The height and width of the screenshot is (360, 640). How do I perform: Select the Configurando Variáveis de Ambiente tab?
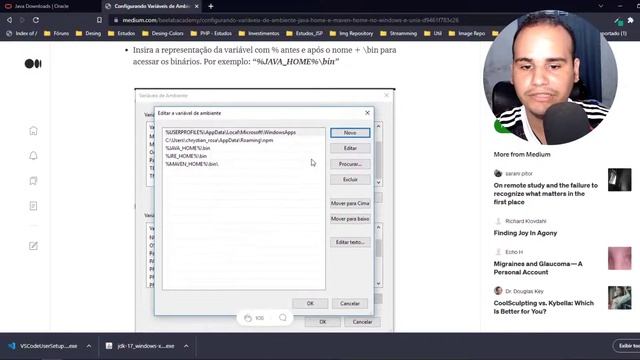pyautogui.click(x=152, y=6)
